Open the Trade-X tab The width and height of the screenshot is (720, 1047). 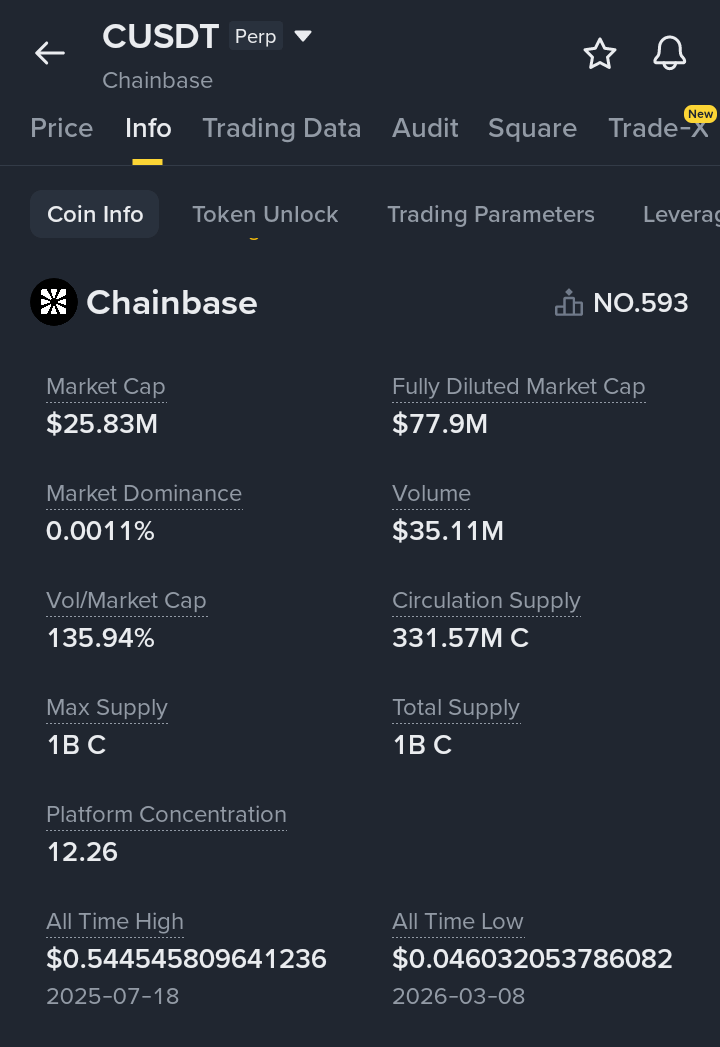(658, 128)
